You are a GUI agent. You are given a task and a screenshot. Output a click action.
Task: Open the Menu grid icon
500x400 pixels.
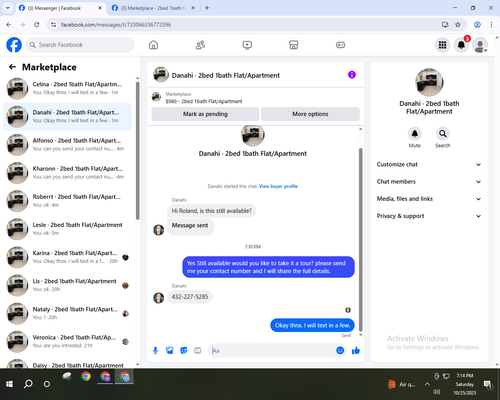442,45
